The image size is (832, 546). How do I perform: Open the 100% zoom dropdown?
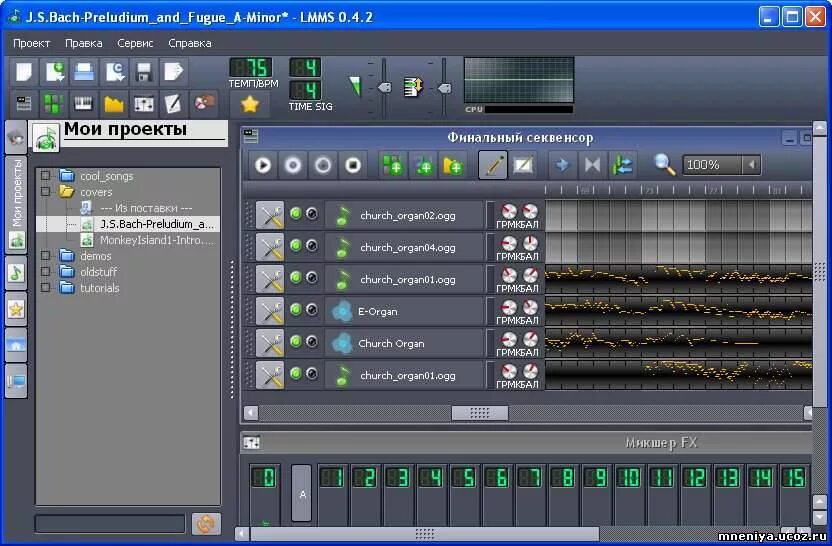tap(751, 165)
